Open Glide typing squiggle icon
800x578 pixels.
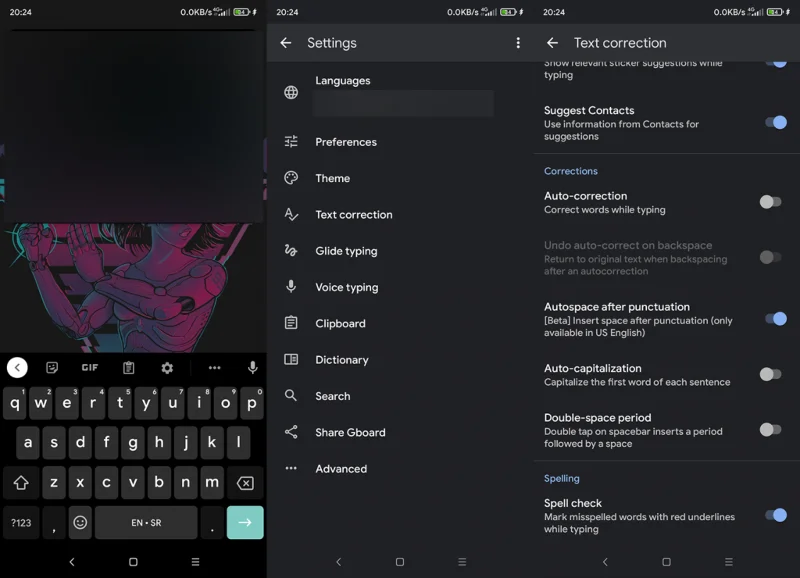[x=291, y=250]
